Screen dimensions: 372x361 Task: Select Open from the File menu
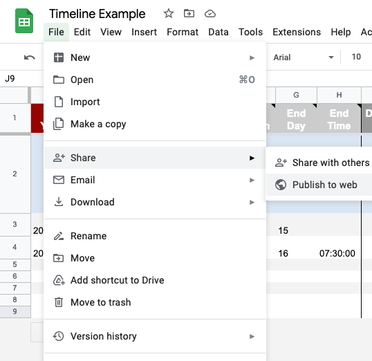click(155, 80)
